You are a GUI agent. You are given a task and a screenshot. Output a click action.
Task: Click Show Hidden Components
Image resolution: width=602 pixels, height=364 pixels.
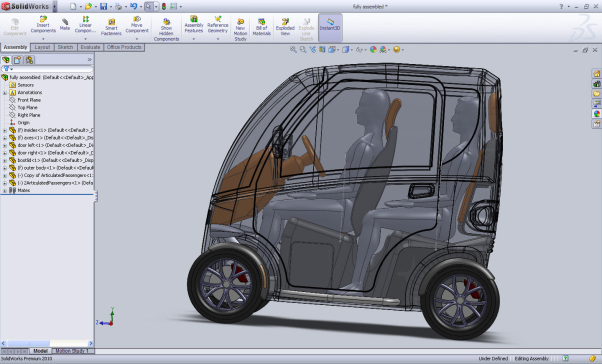166,30
